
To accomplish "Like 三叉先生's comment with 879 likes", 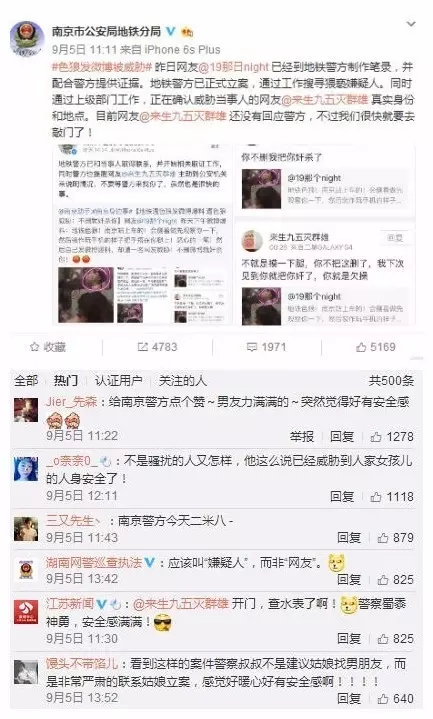I will coord(395,537).
